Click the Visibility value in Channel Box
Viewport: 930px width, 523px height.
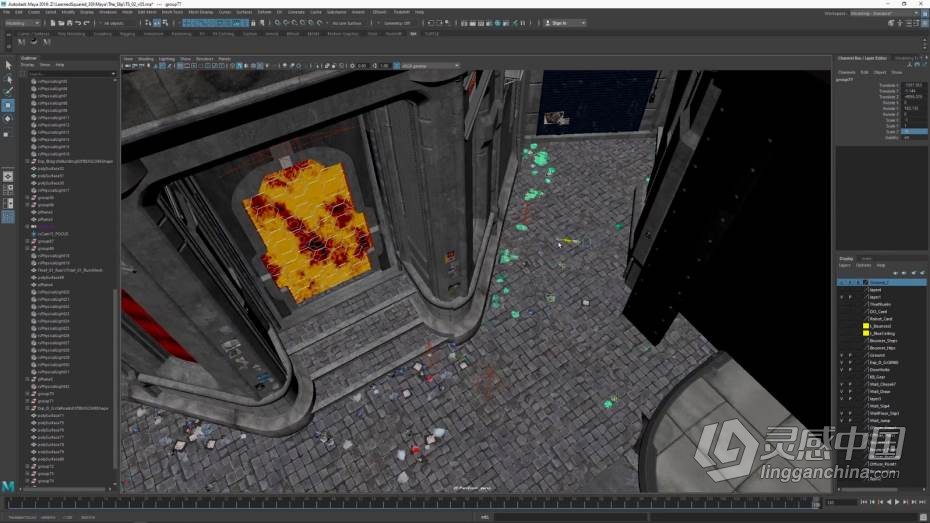pos(913,138)
